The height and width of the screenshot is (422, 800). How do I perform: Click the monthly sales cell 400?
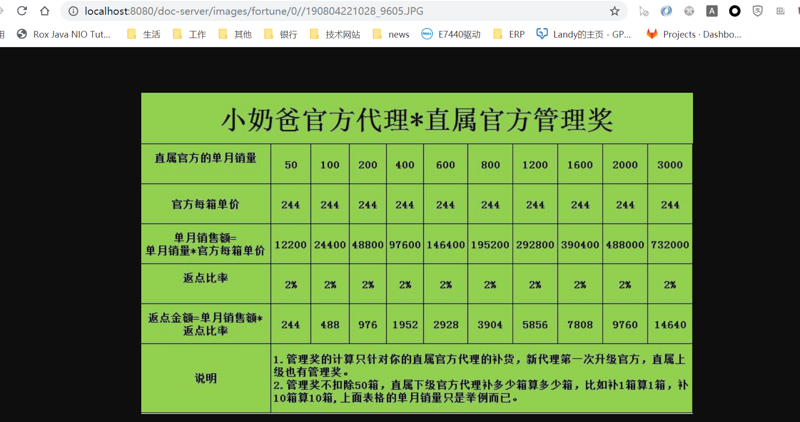(405, 165)
